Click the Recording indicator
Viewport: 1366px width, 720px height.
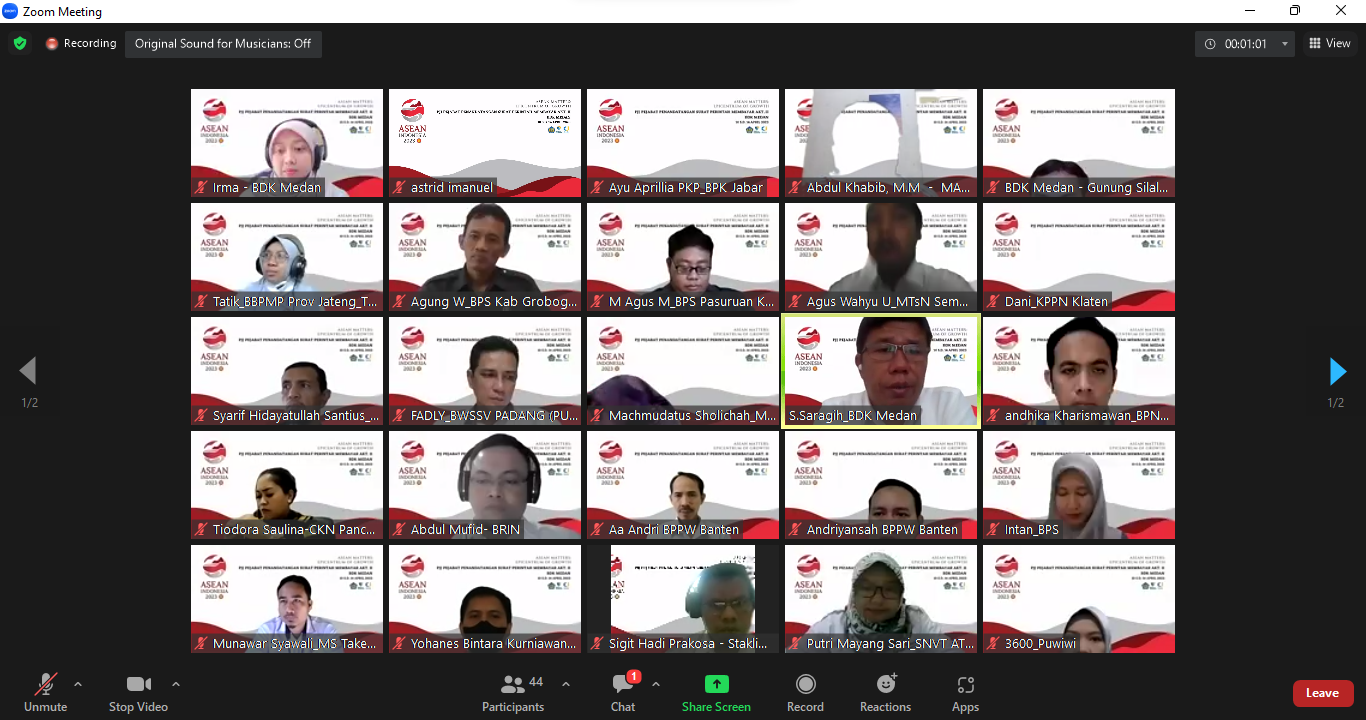81,44
